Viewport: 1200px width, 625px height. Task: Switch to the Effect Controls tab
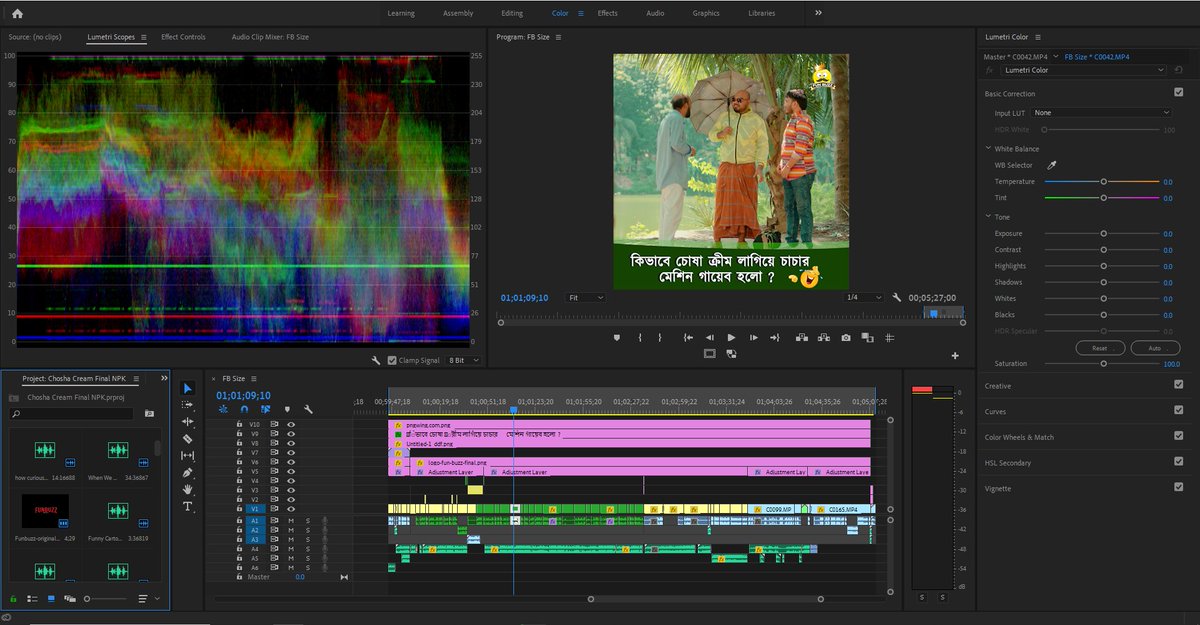click(x=183, y=36)
